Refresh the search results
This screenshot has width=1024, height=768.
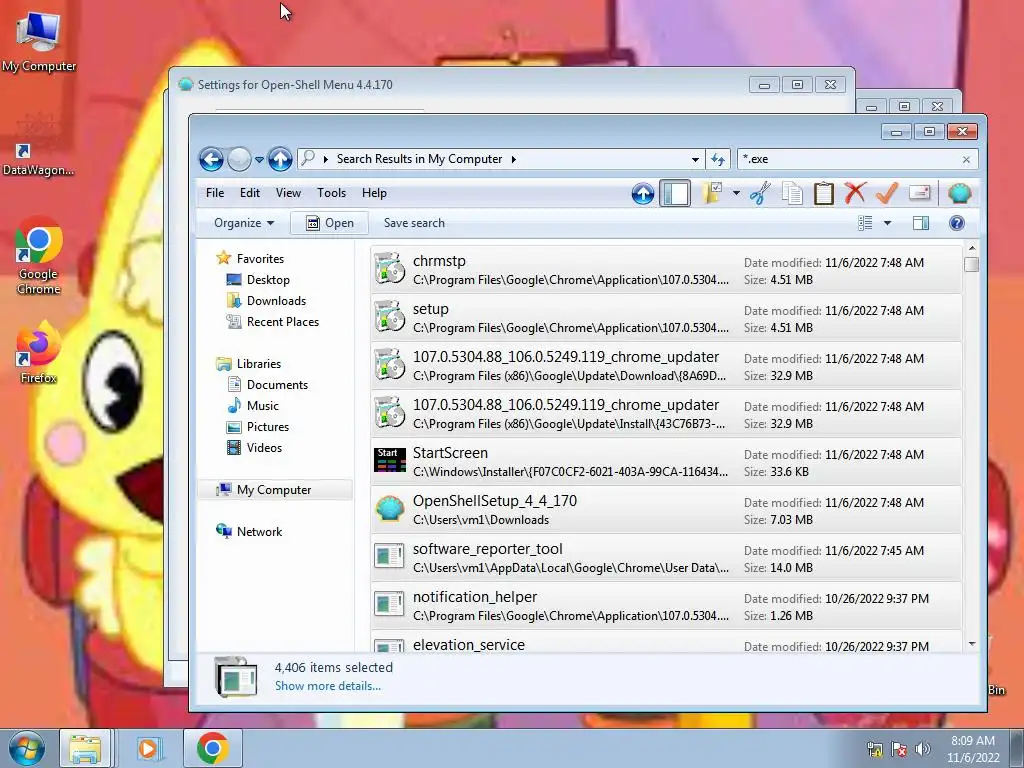click(x=718, y=159)
